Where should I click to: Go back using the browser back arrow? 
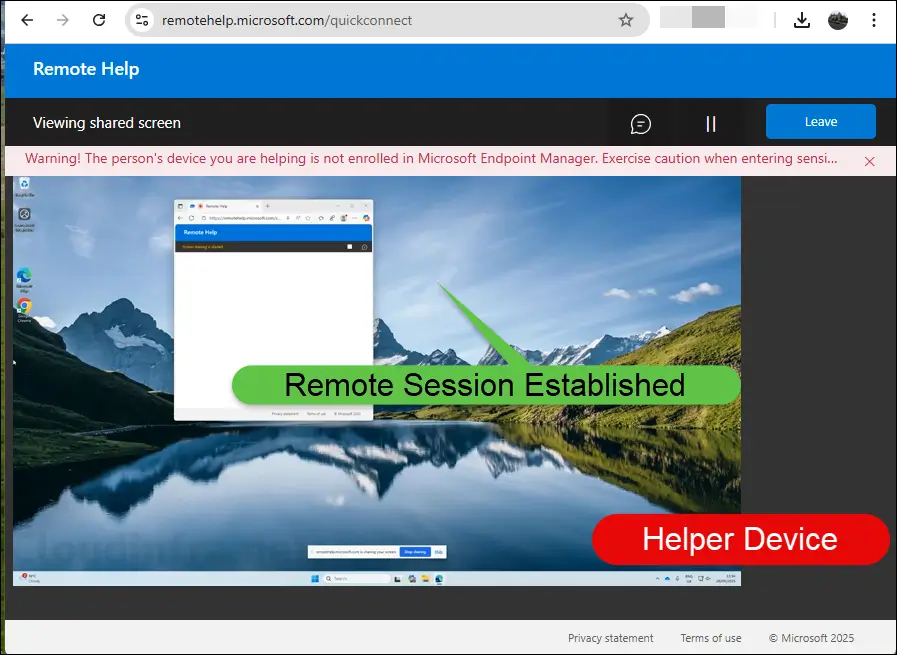(27, 20)
